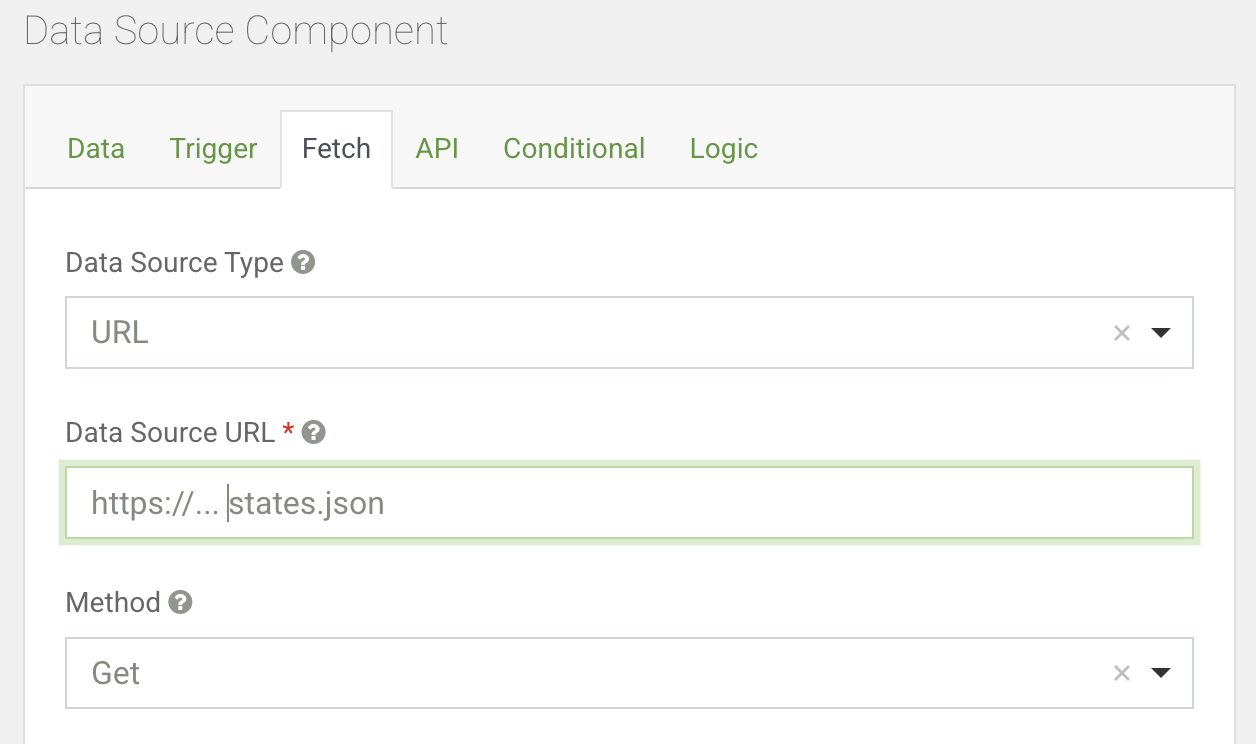This screenshot has height=744, width=1256.
Task: Open the Conditional tab
Action: point(574,149)
